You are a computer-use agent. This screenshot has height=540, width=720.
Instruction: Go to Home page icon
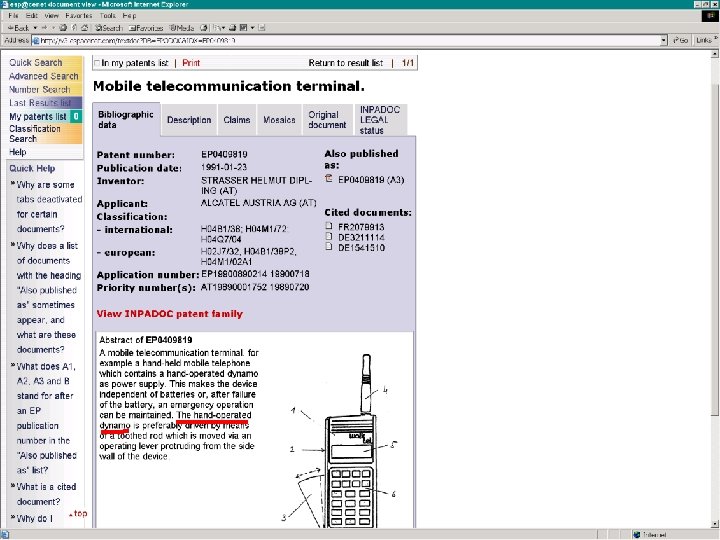pyautogui.click(x=84, y=28)
